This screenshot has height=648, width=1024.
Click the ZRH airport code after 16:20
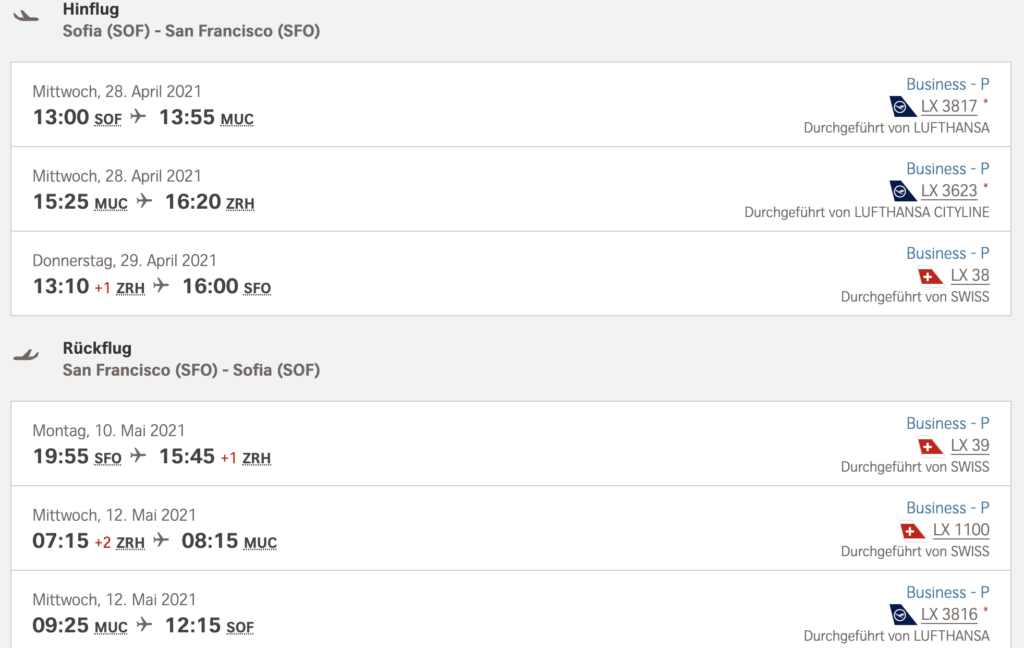(x=240, y=204)
